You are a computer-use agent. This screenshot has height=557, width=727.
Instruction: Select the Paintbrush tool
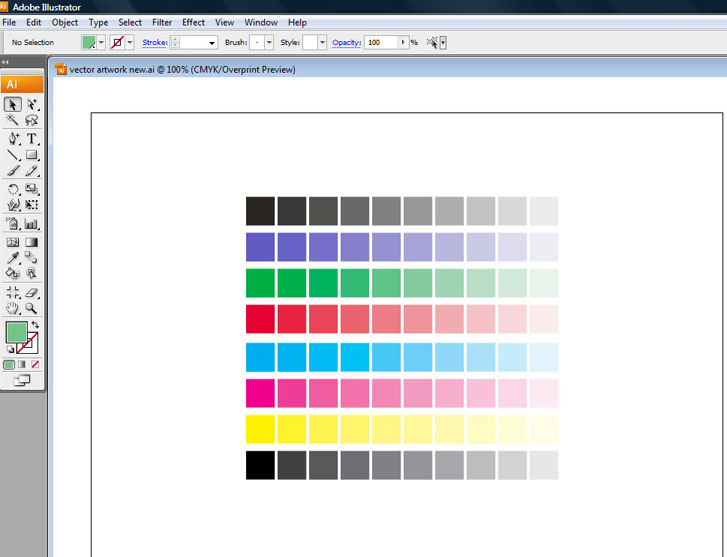[13, 171]
